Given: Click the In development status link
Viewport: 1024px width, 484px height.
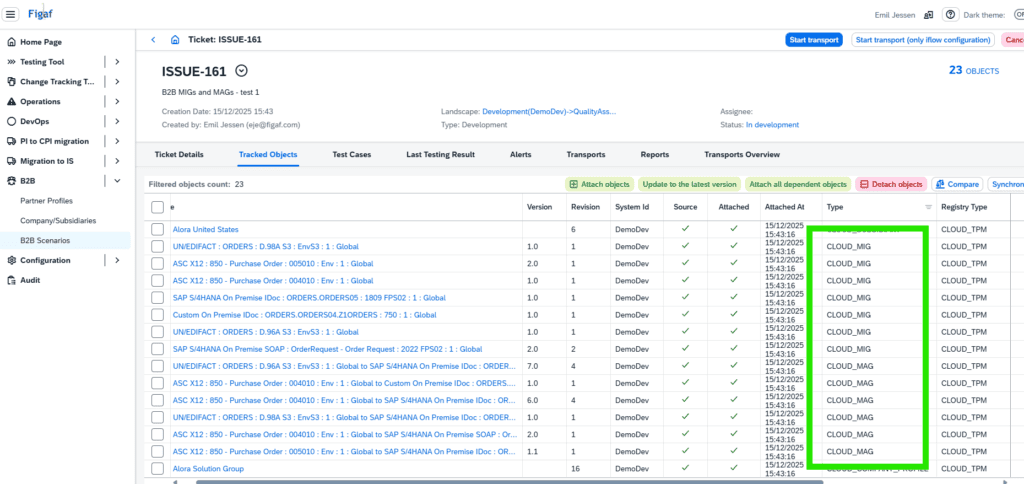Looking at the screenshot, I should pyautogui.click(x=773, y=125).
